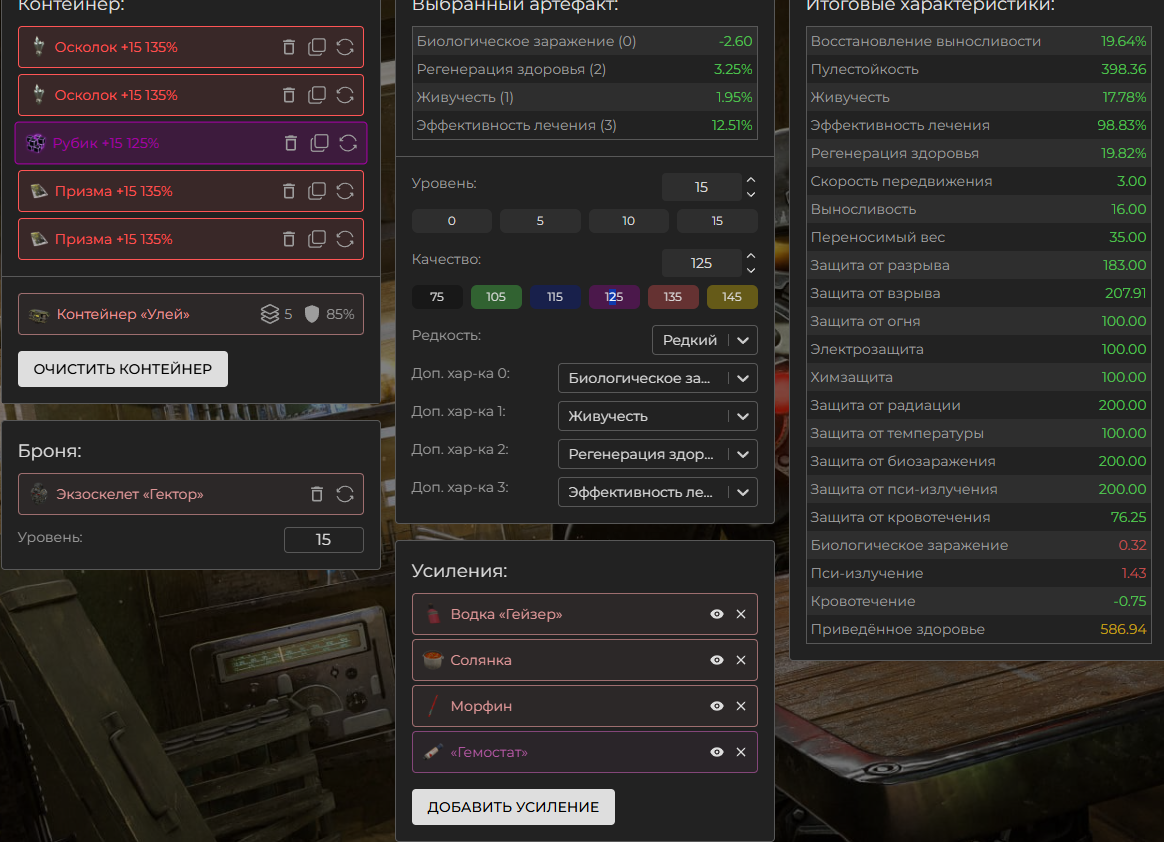
Task: Expand Доп. хар-ка 1 dropdown with Живучесть
Action: click(657, 416)
